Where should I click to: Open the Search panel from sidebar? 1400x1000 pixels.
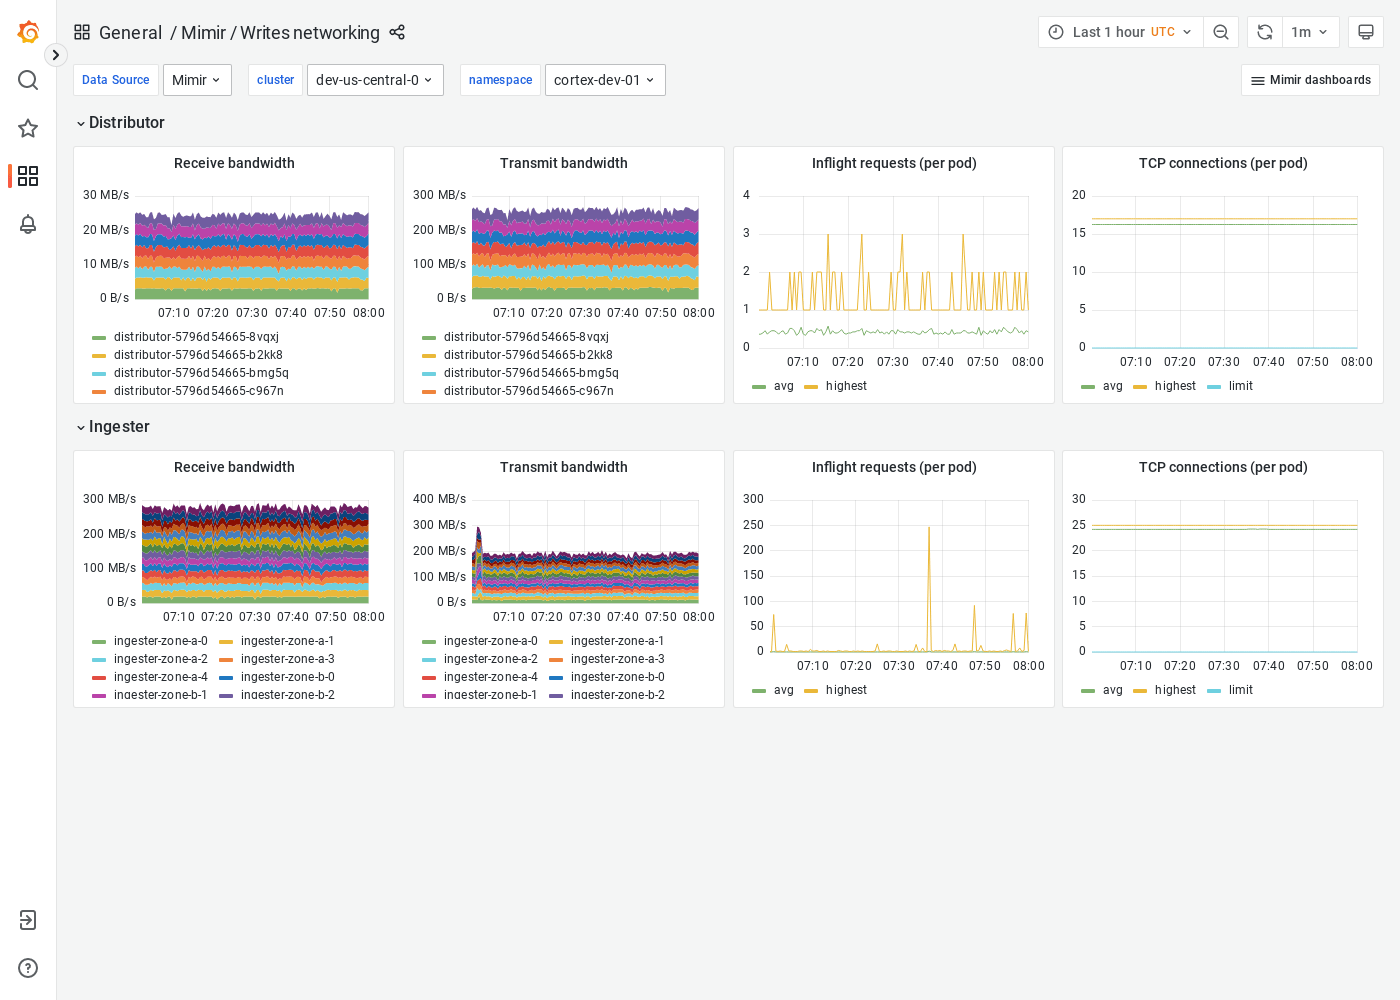point(27,80)
